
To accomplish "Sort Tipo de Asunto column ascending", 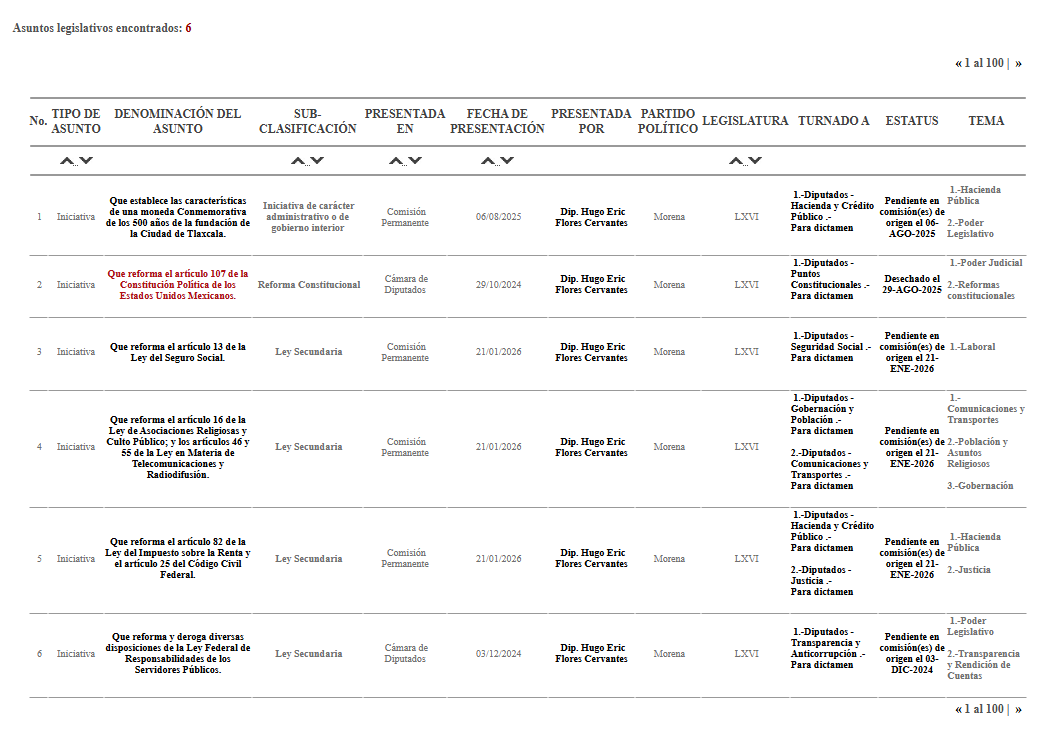I will (67, 161).
